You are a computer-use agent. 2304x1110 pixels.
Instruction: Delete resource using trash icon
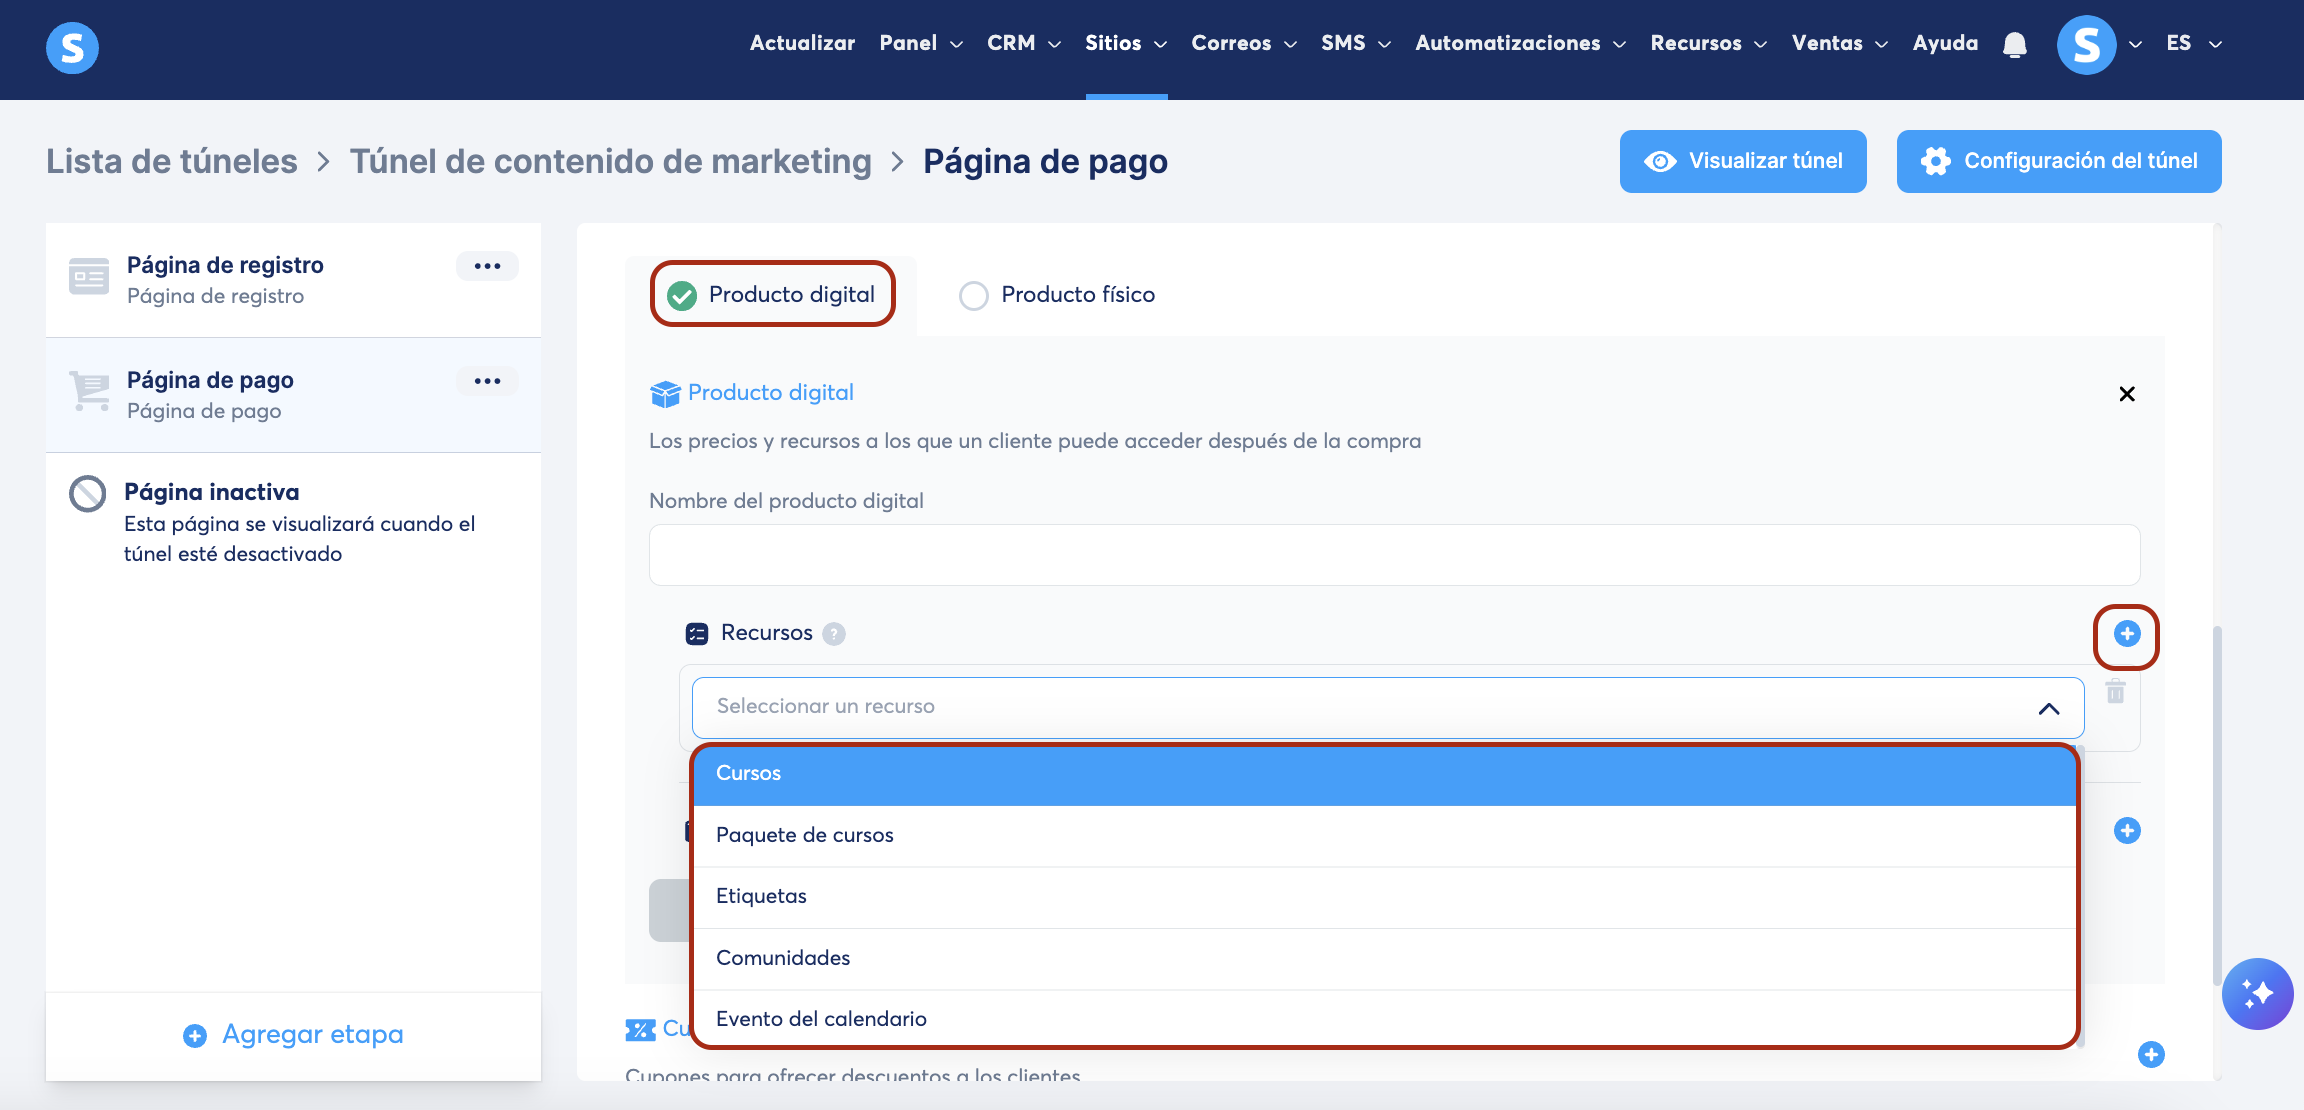coord(2116,691)
